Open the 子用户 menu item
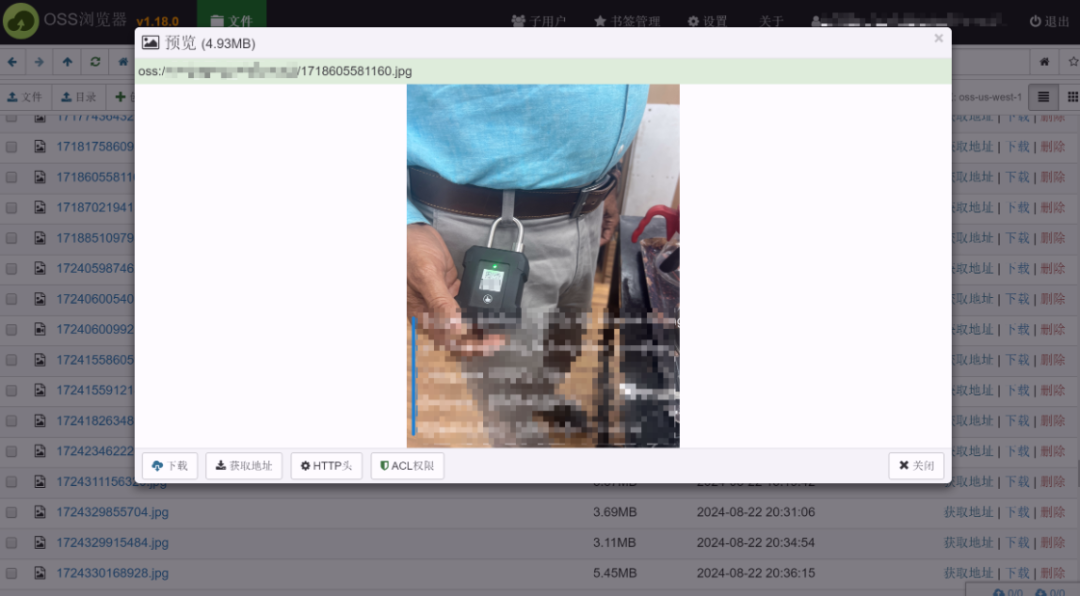 pos(539,21)
